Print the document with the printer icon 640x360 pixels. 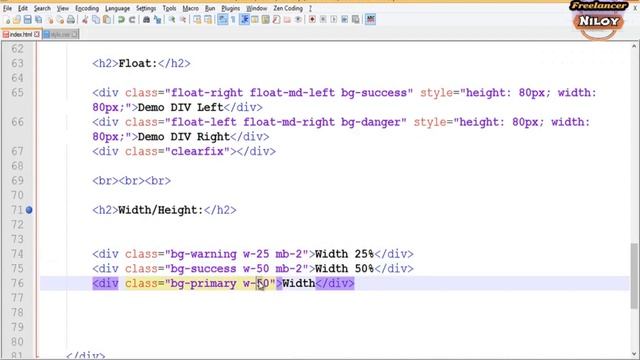point(71,20)
